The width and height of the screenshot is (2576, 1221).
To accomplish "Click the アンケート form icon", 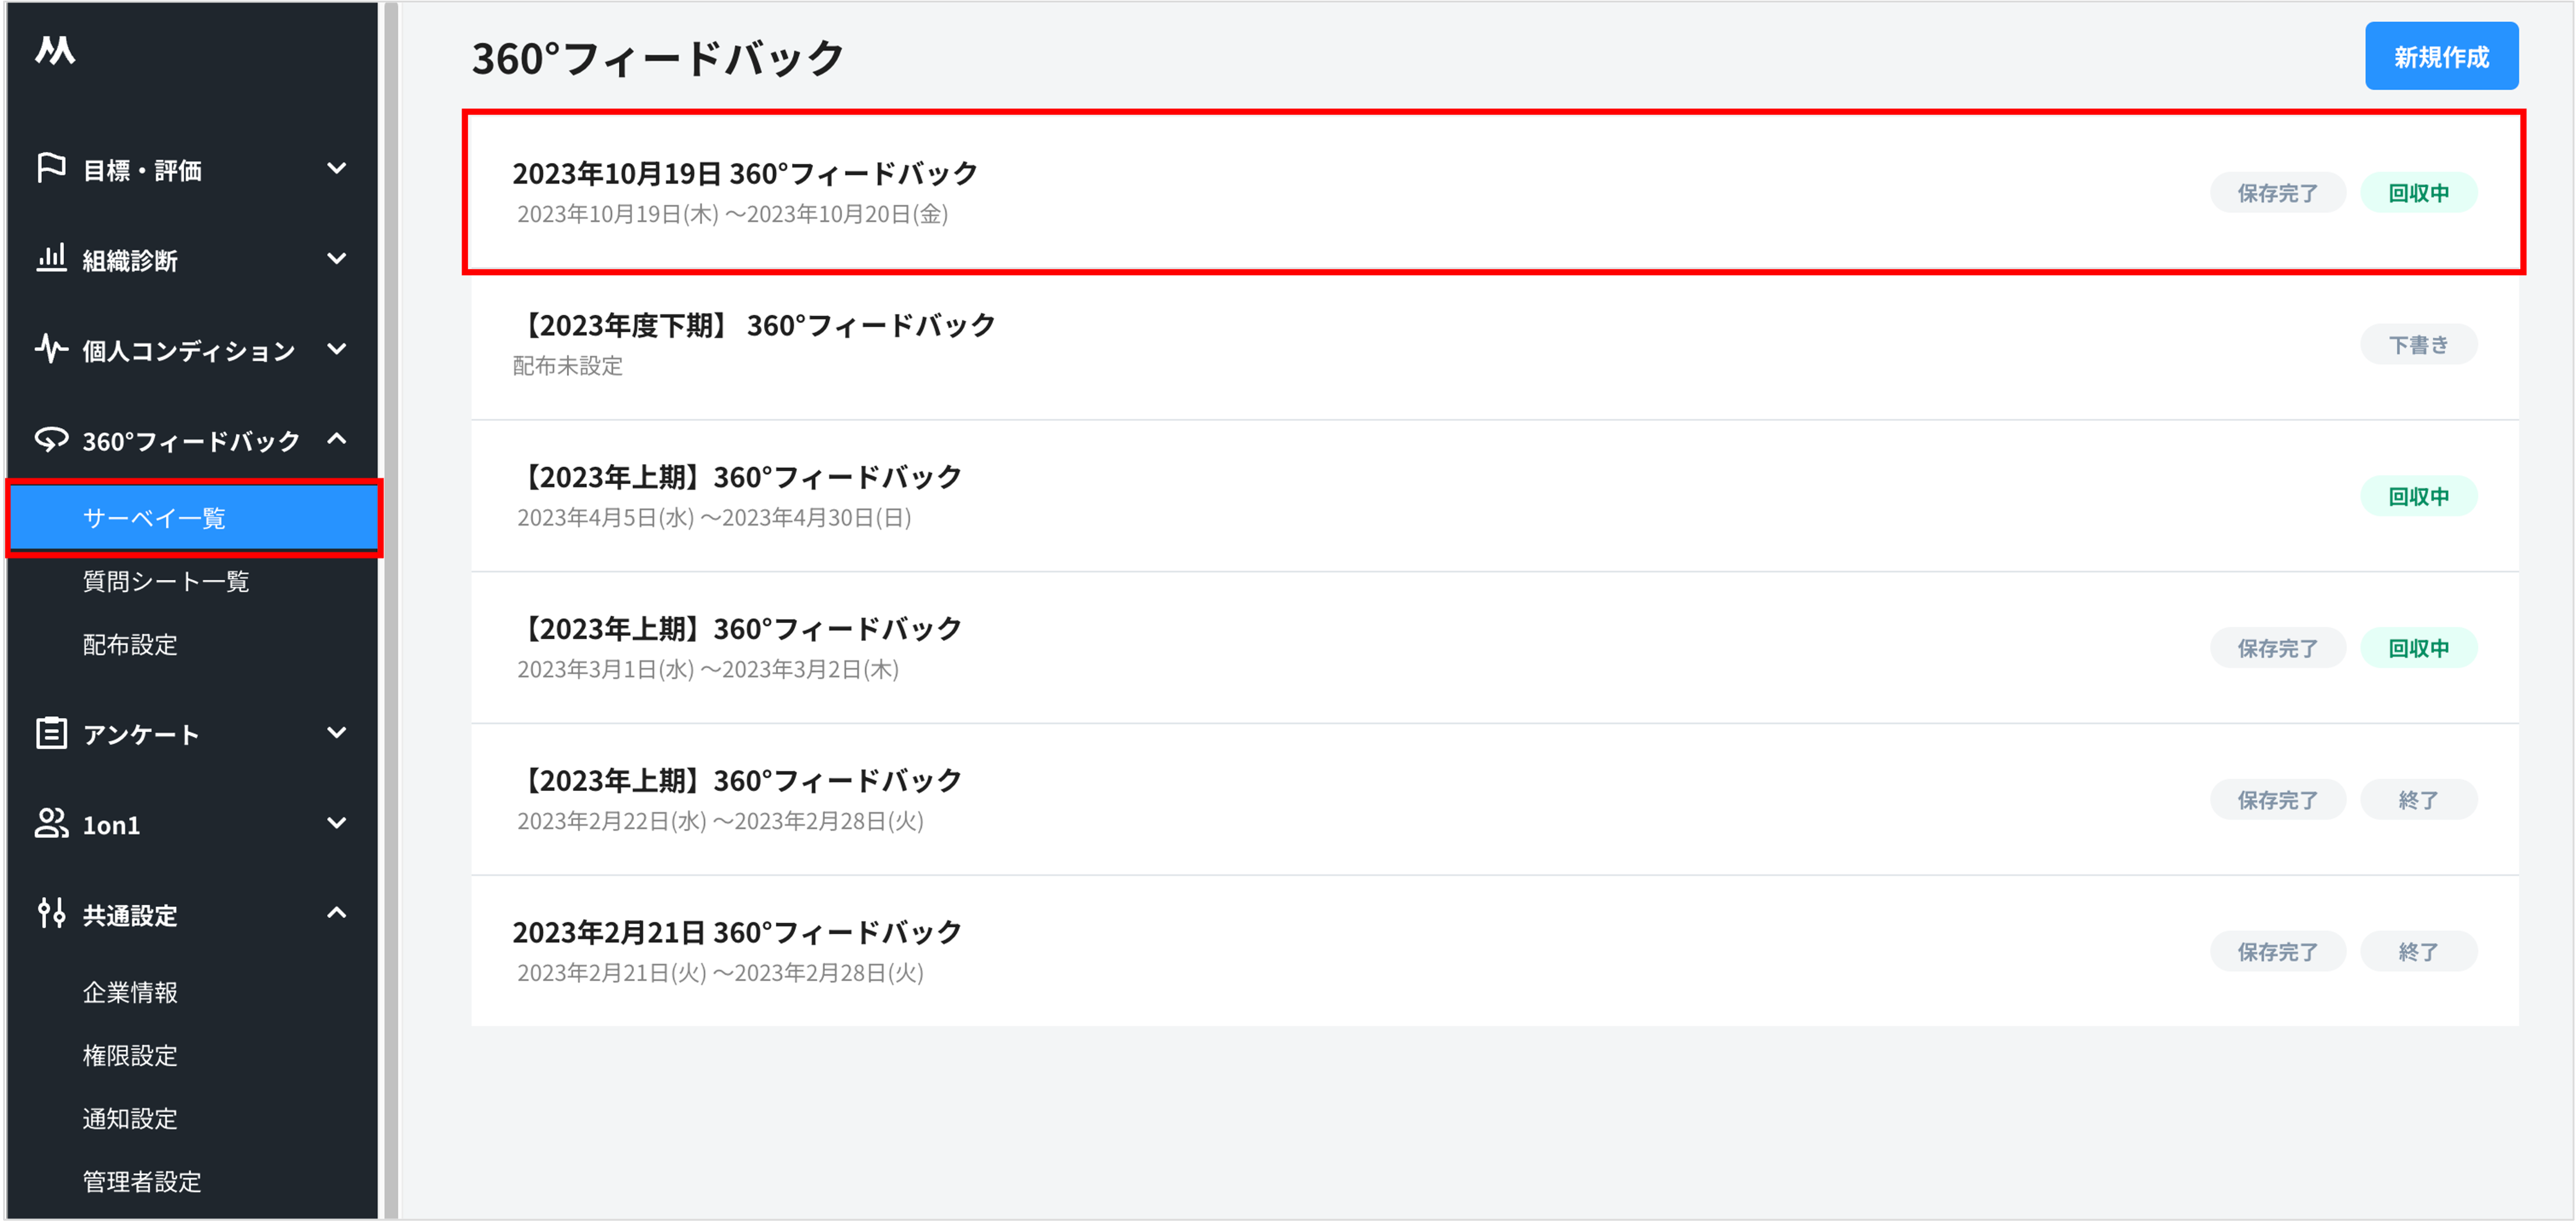I will coord(51,733).
